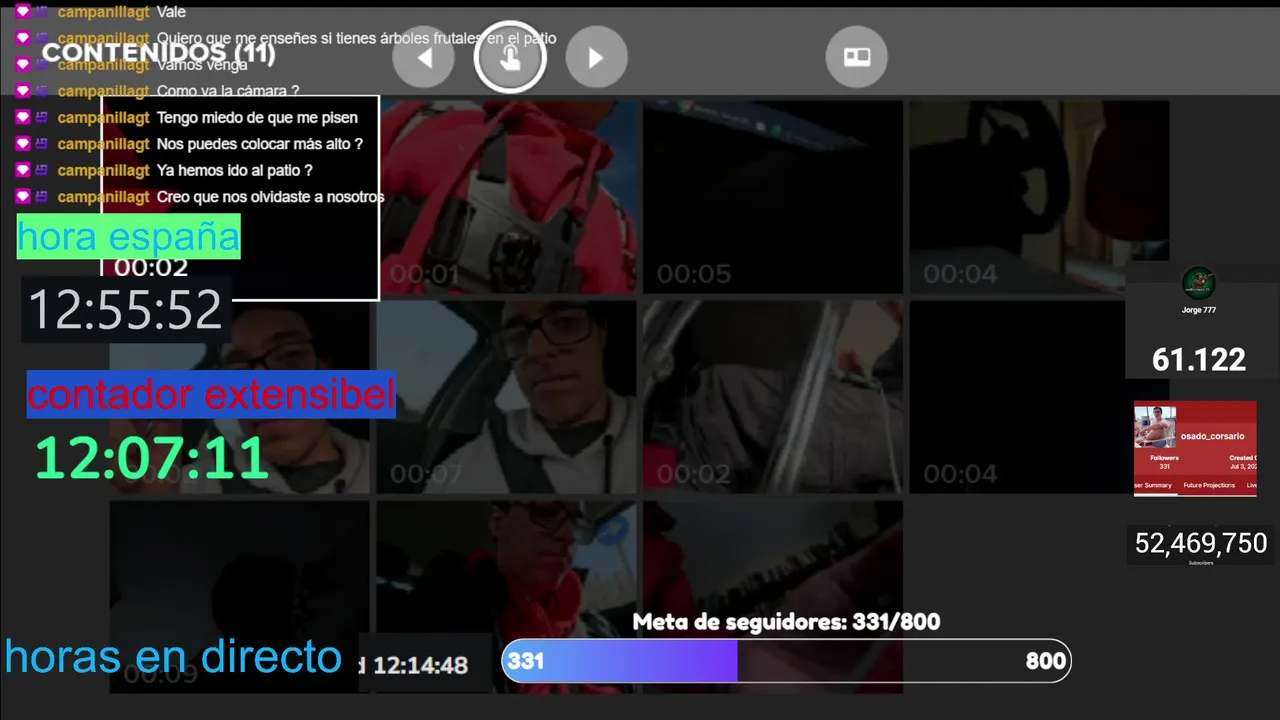
Task: Open the 00:01 red jacket clip
Action: coord(508,197)
